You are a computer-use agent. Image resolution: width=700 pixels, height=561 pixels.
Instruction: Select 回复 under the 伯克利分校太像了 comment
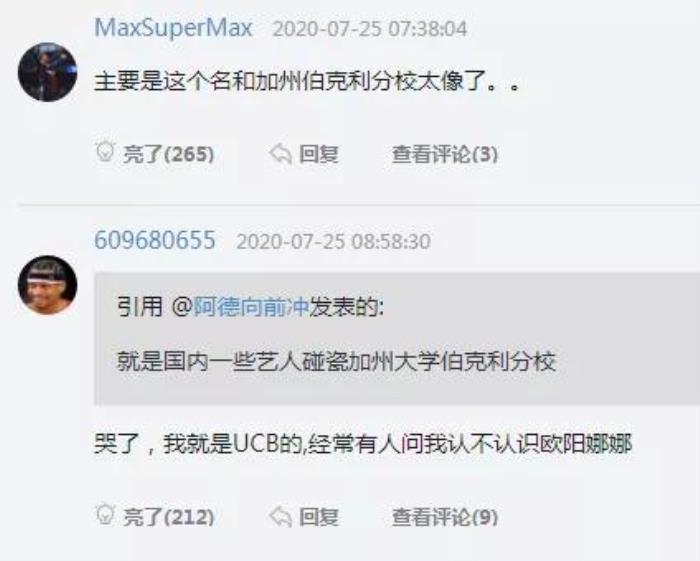click(319, 154)
